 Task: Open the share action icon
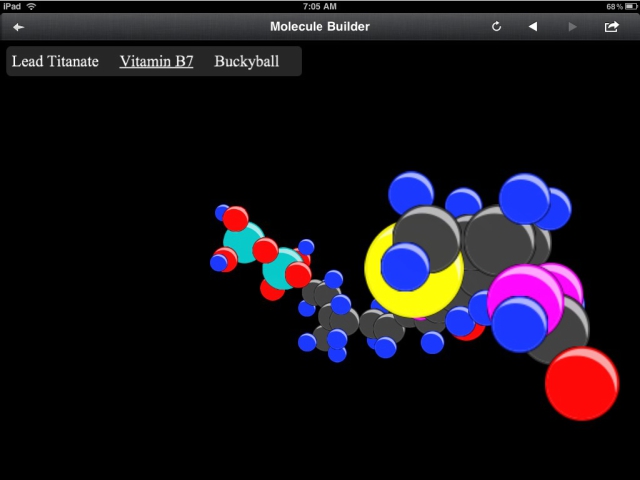pos(611,27)
